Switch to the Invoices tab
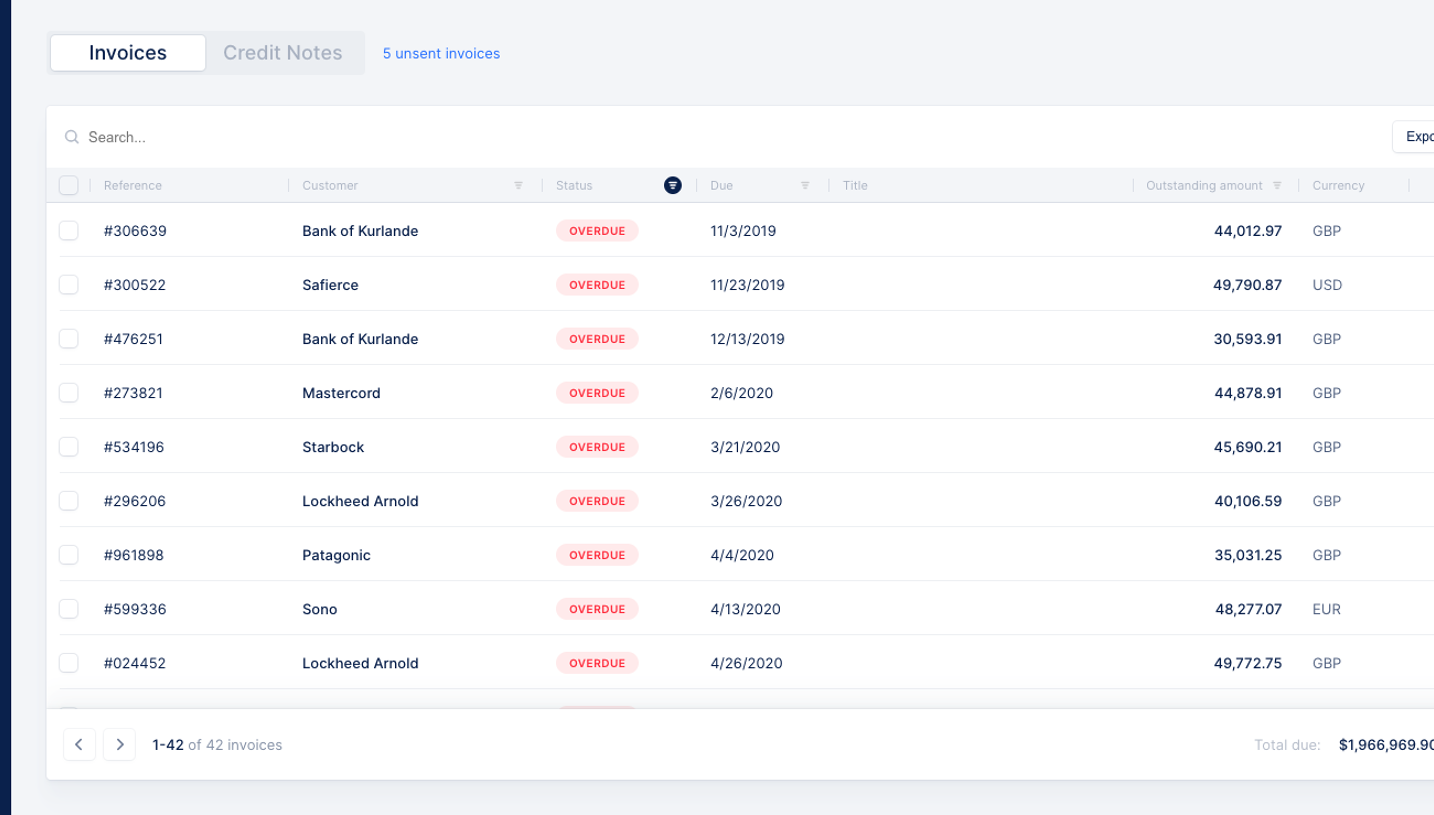 128,53
